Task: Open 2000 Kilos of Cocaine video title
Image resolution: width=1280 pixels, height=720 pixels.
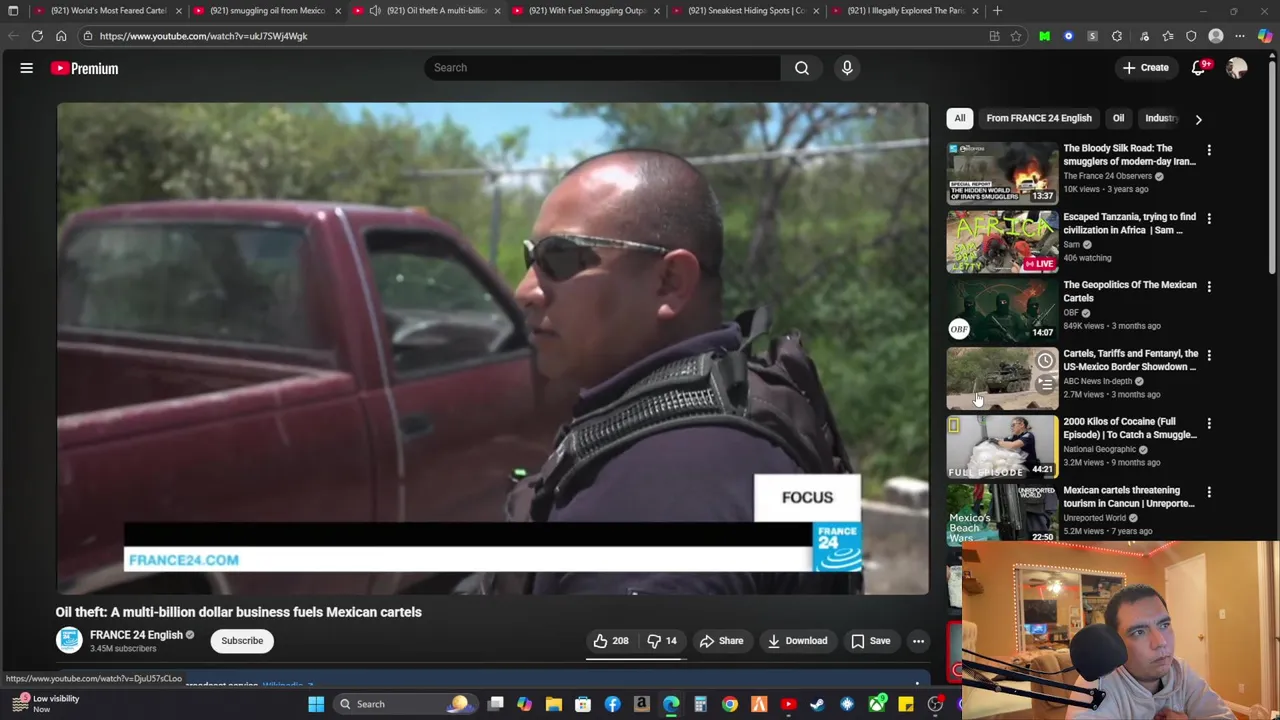Action: point(1129,428)
